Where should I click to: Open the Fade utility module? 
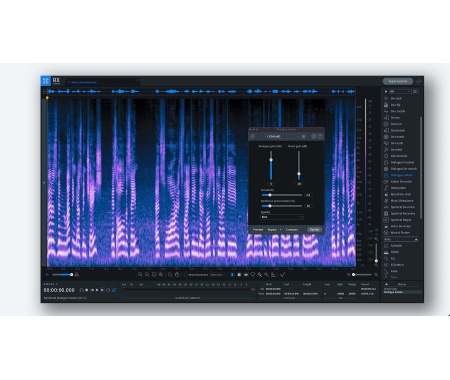(x=394, y=271)
